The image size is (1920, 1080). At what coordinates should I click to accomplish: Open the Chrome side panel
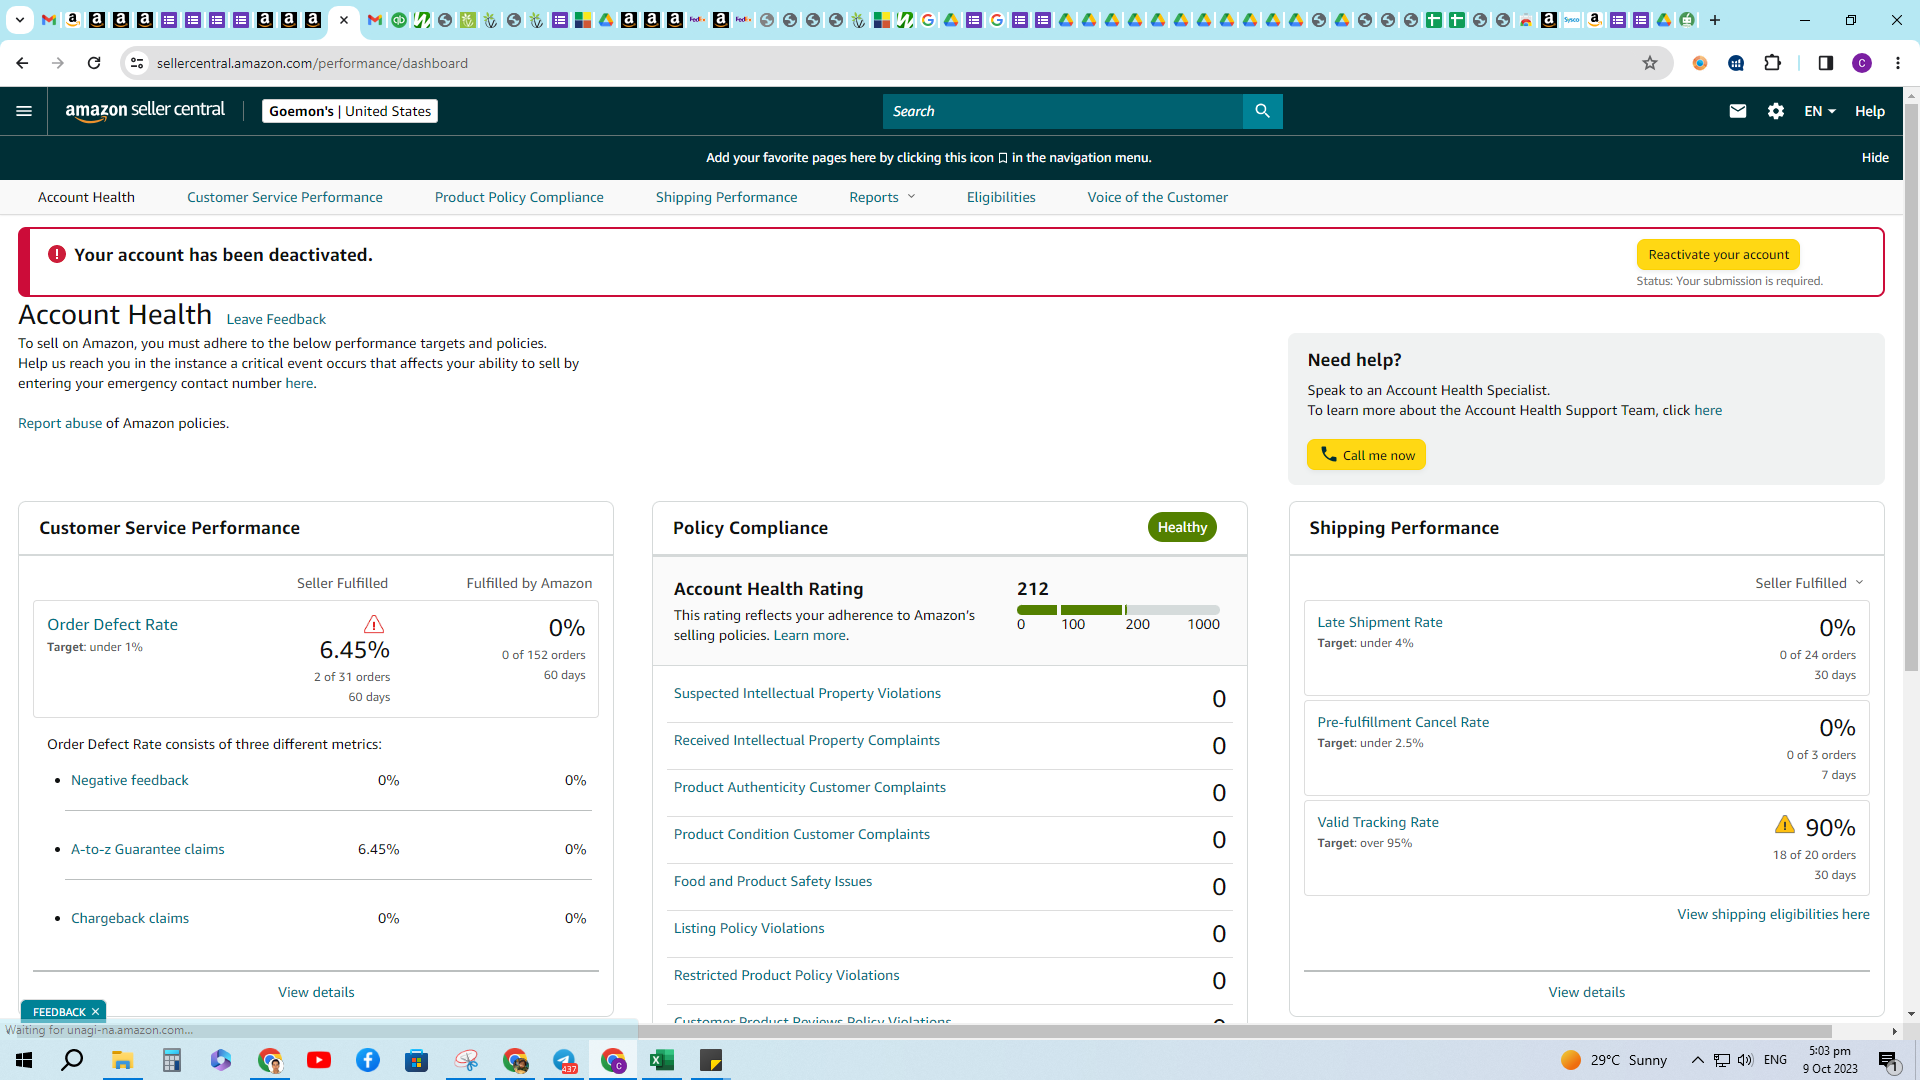(x=1825, y=63)
